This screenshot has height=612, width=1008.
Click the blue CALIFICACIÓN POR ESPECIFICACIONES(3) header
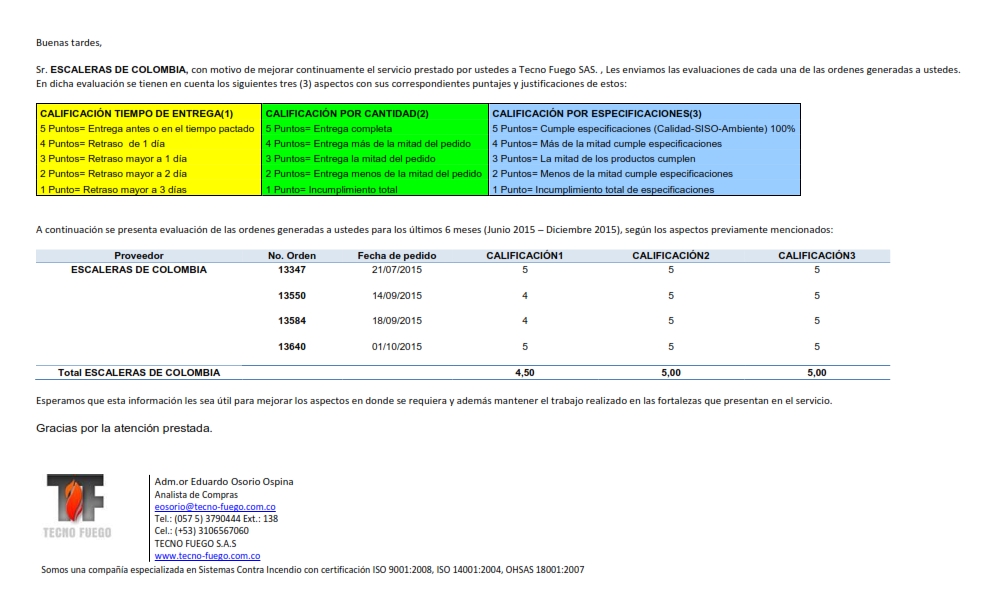click(597, 114)
